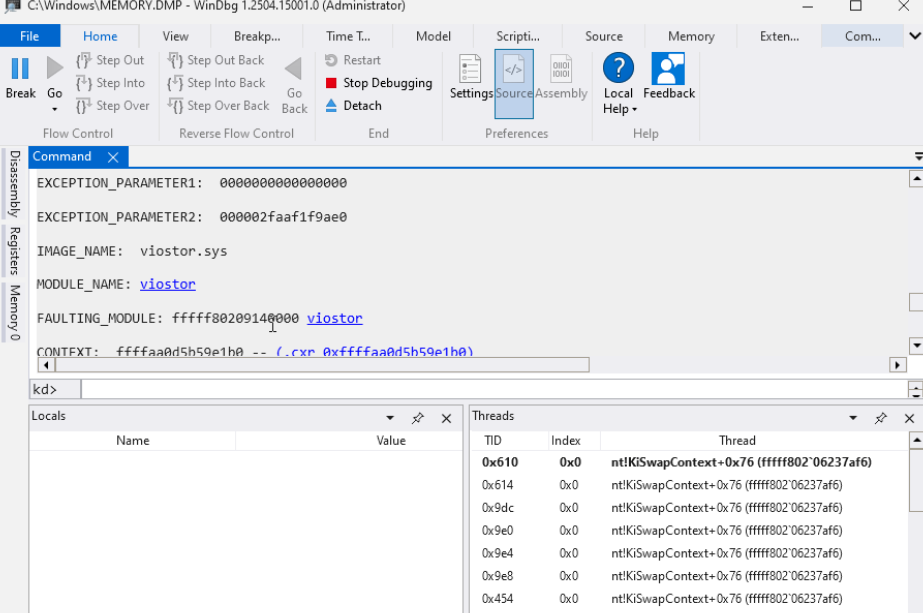Screen dimensions: 923x613
Task: Open the Settings preferences icon
Action: click(x=470, y=68)
